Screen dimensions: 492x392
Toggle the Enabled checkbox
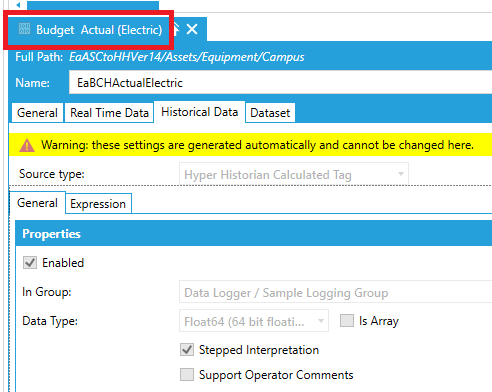(x=30, y=263)
